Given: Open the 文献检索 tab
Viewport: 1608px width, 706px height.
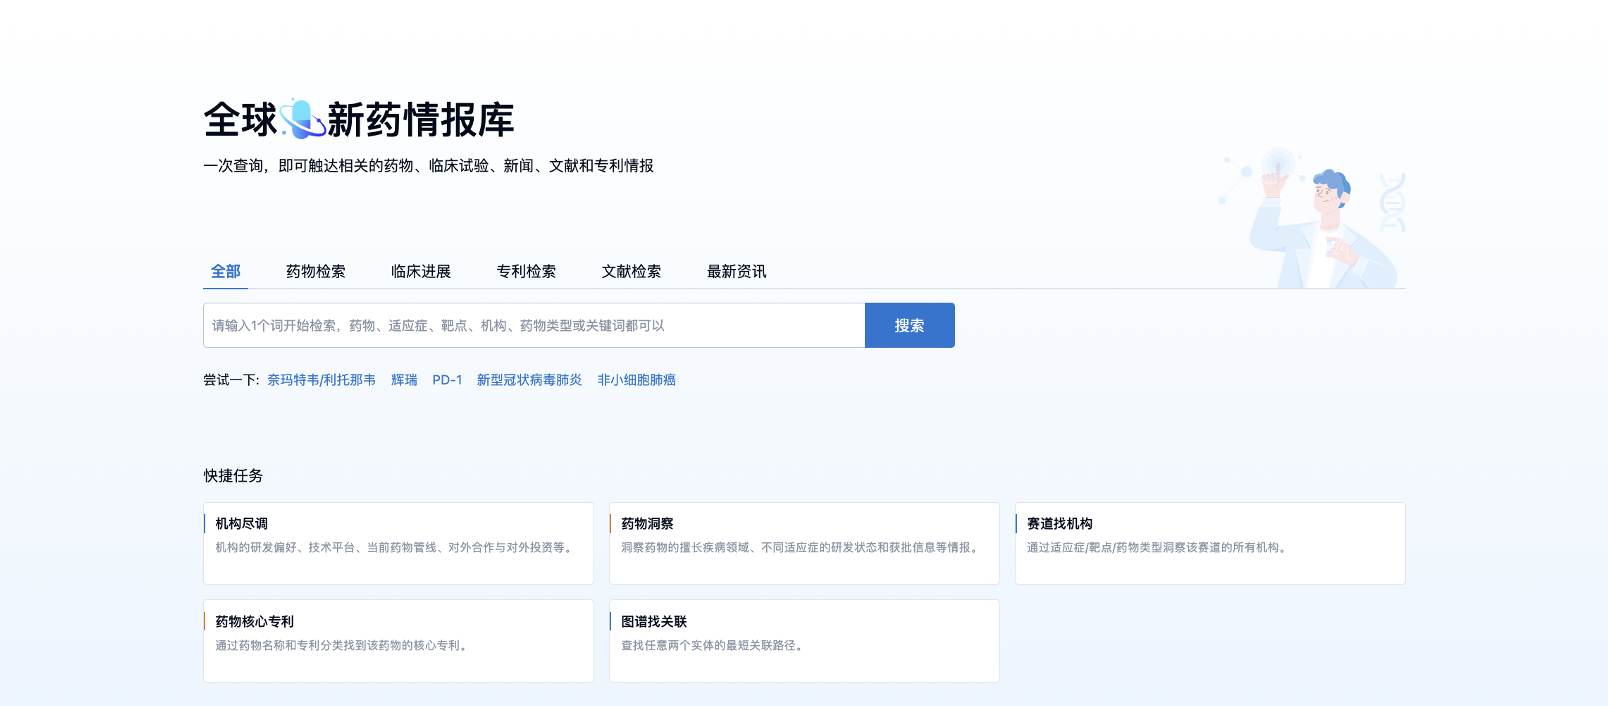Looking at the screenshot, I should [631, 271].
